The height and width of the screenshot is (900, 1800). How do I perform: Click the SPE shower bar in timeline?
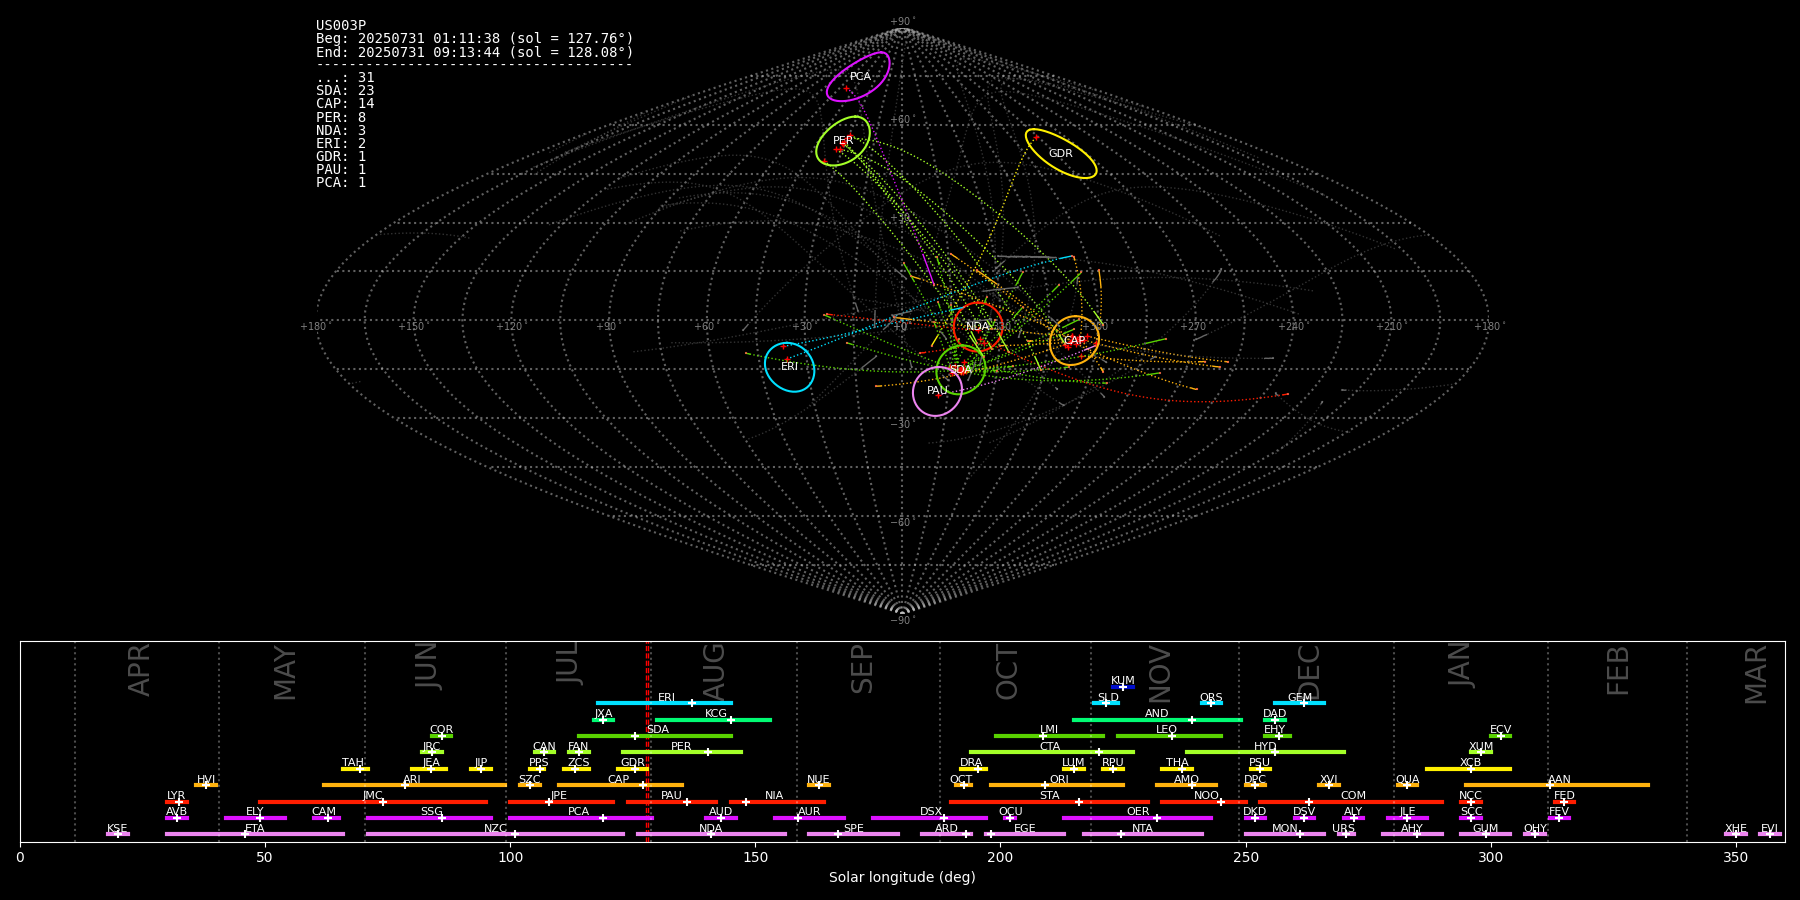853,834
